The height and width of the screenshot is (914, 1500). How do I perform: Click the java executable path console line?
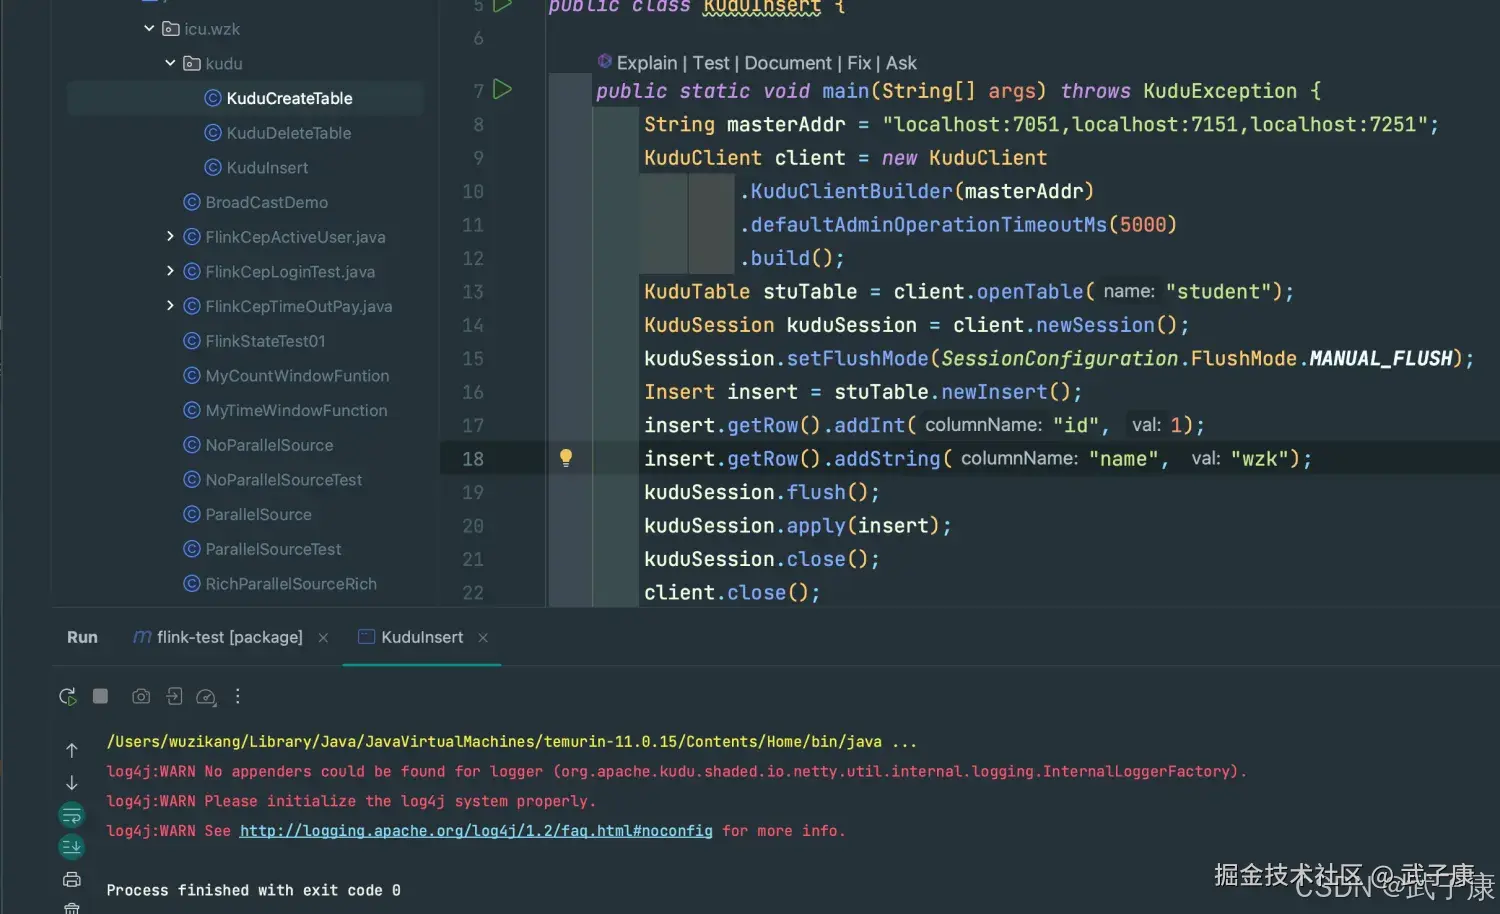[512, 742]
